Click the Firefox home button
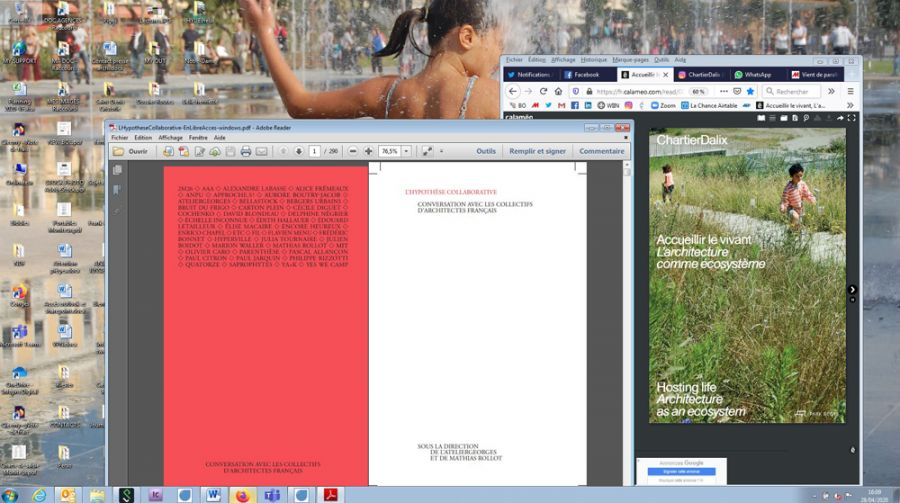The image size is (900, 503). pos(558,91)
